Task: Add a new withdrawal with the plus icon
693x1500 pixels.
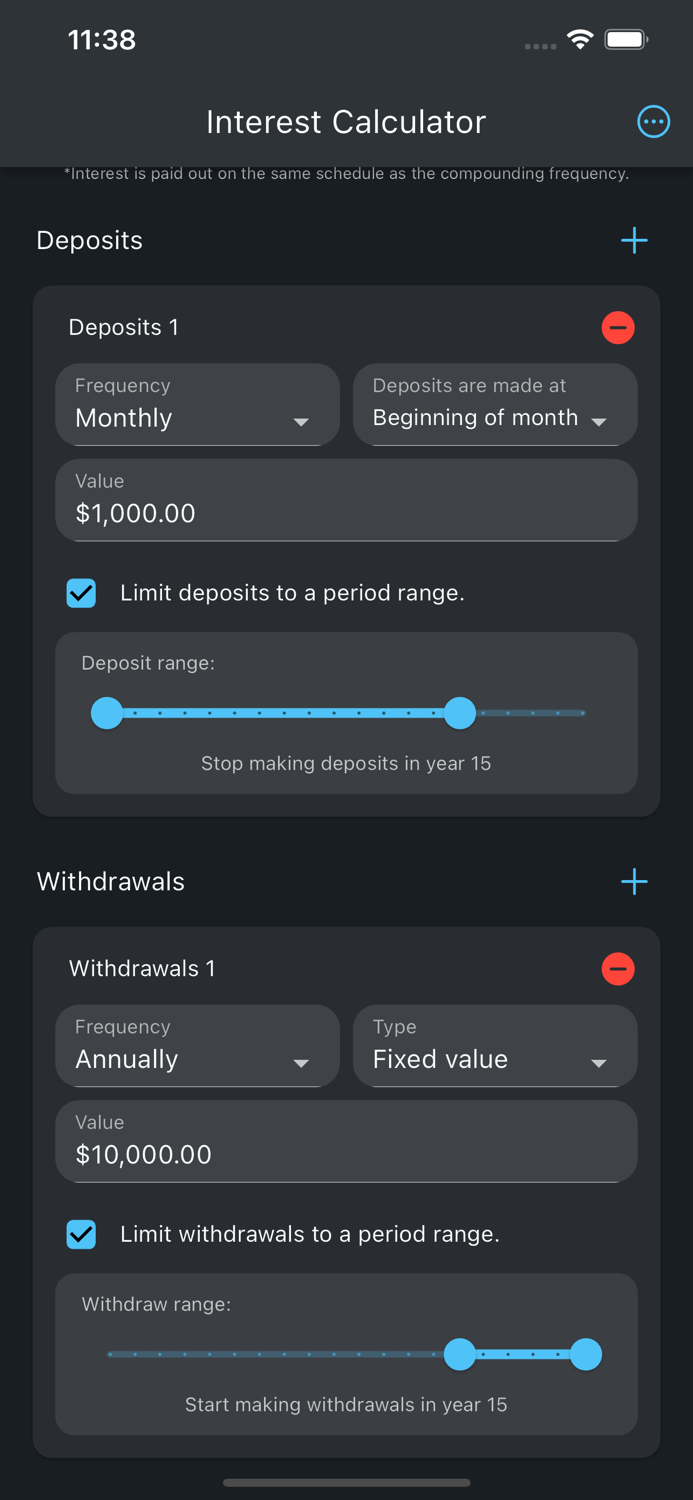Action: (634, 881)
